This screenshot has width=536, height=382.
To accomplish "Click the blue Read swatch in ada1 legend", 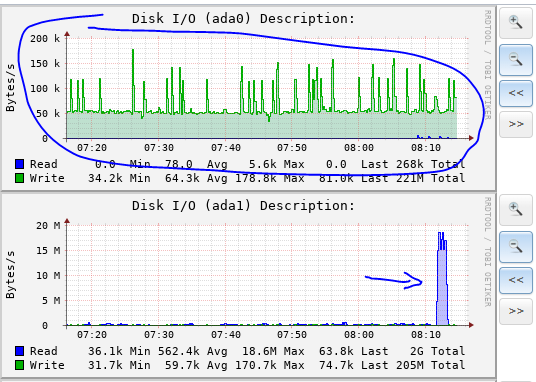I will 19,351.
